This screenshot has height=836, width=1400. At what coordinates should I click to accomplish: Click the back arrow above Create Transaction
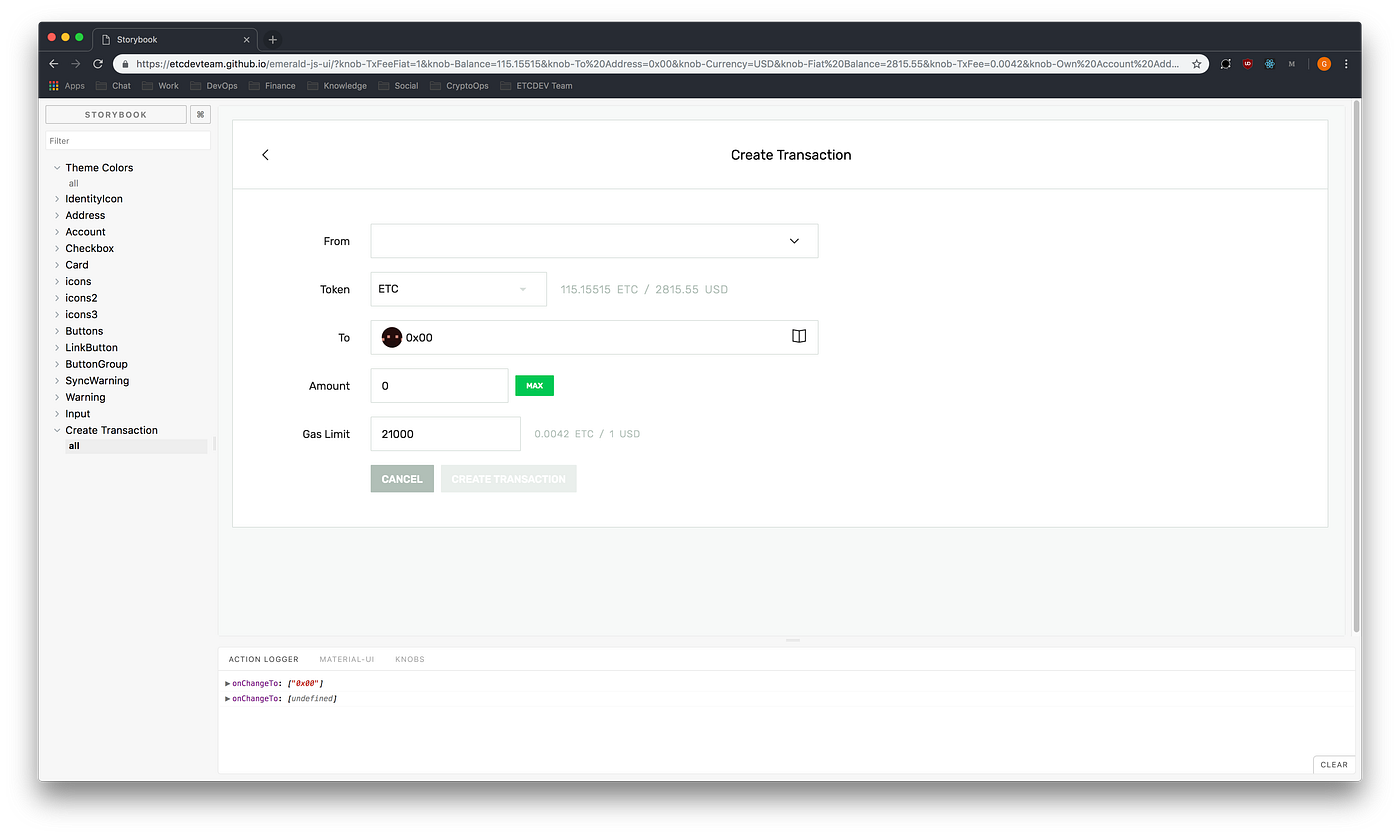(265, 154)
